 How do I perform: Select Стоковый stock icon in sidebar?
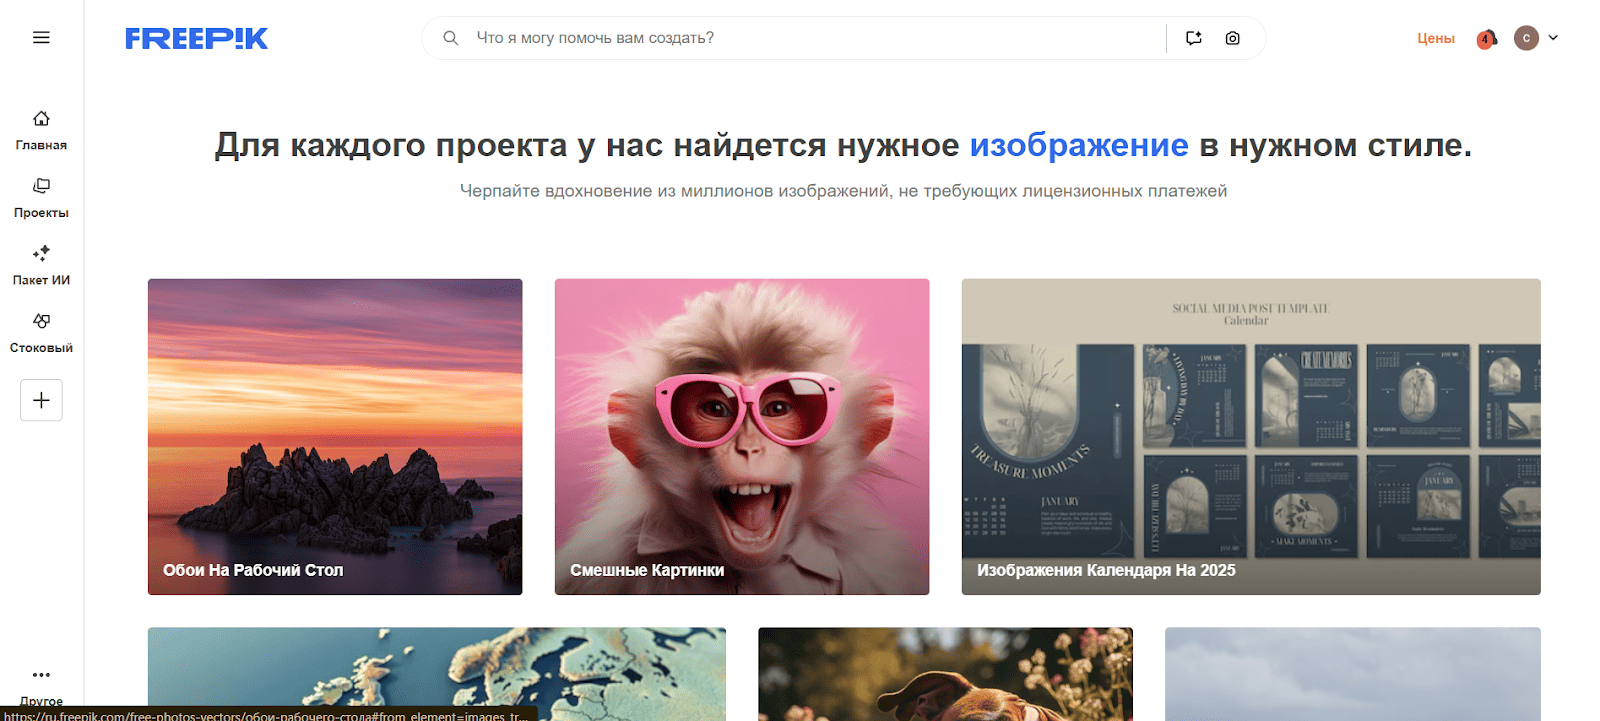(41, 321)
